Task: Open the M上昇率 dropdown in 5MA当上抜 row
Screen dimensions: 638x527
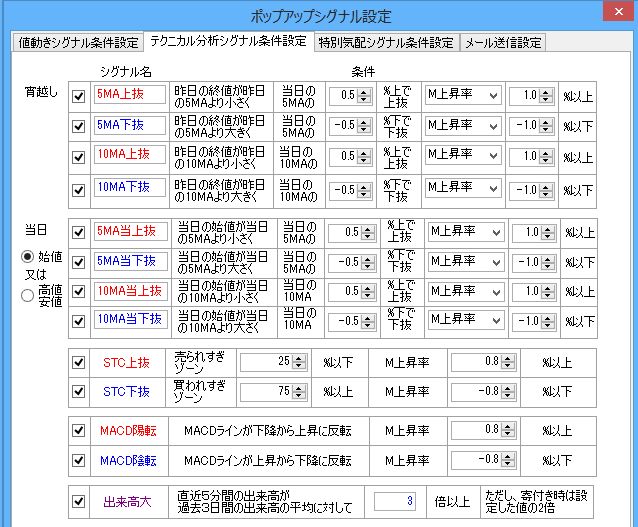Action: [463, 231]
